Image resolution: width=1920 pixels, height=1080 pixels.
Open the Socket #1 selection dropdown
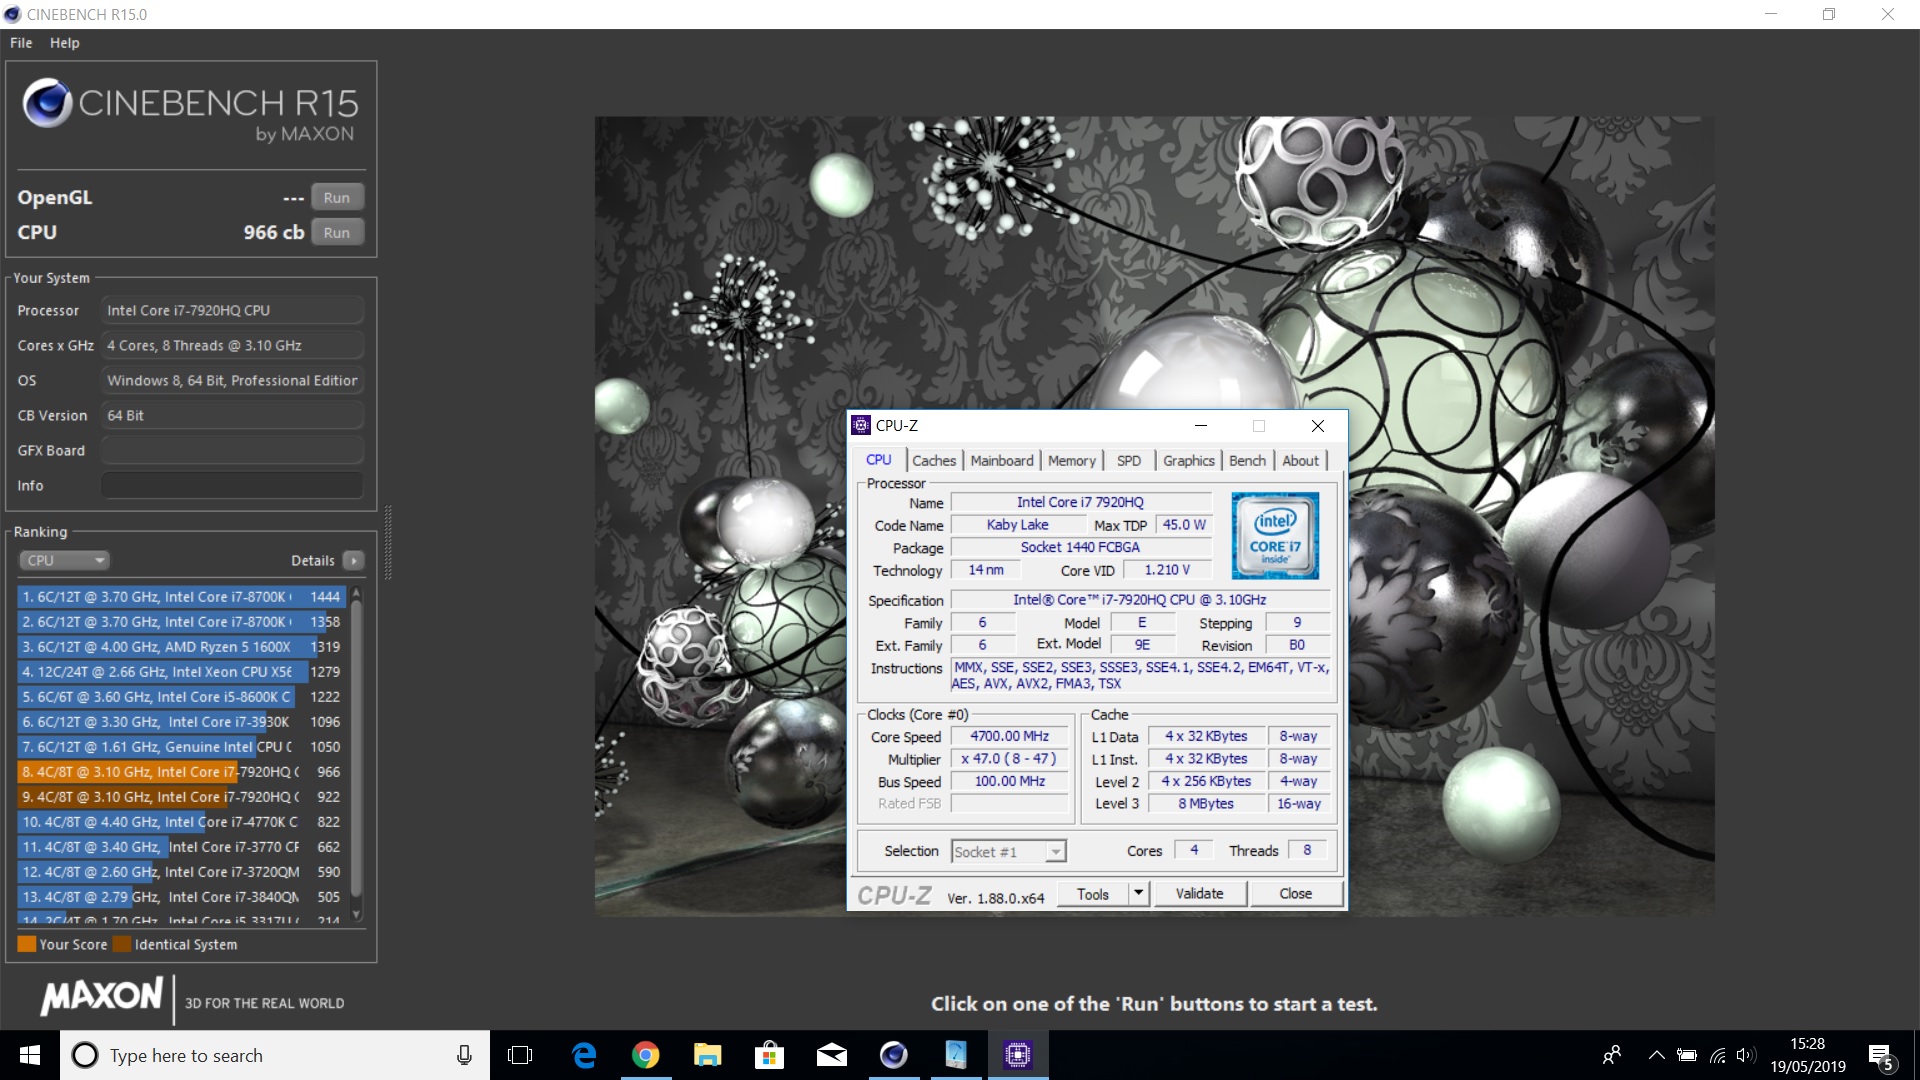pos(1008,852)
